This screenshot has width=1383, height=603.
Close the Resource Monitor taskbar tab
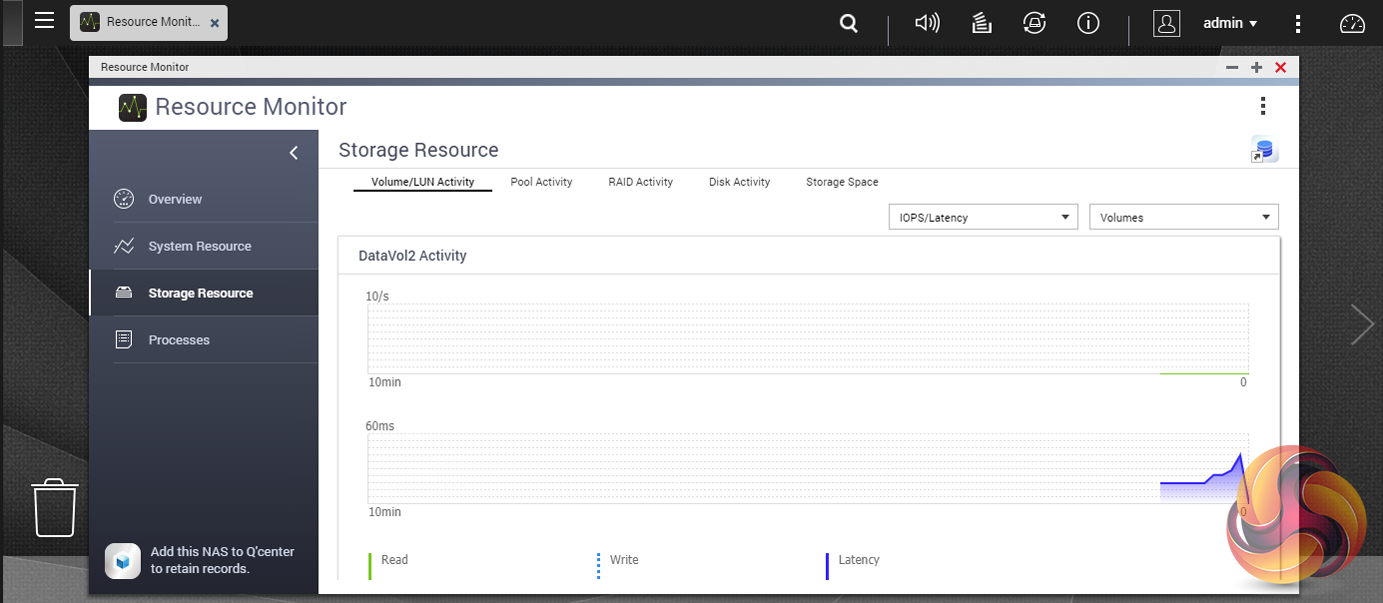pyautogui.click(x=214, y=23)
